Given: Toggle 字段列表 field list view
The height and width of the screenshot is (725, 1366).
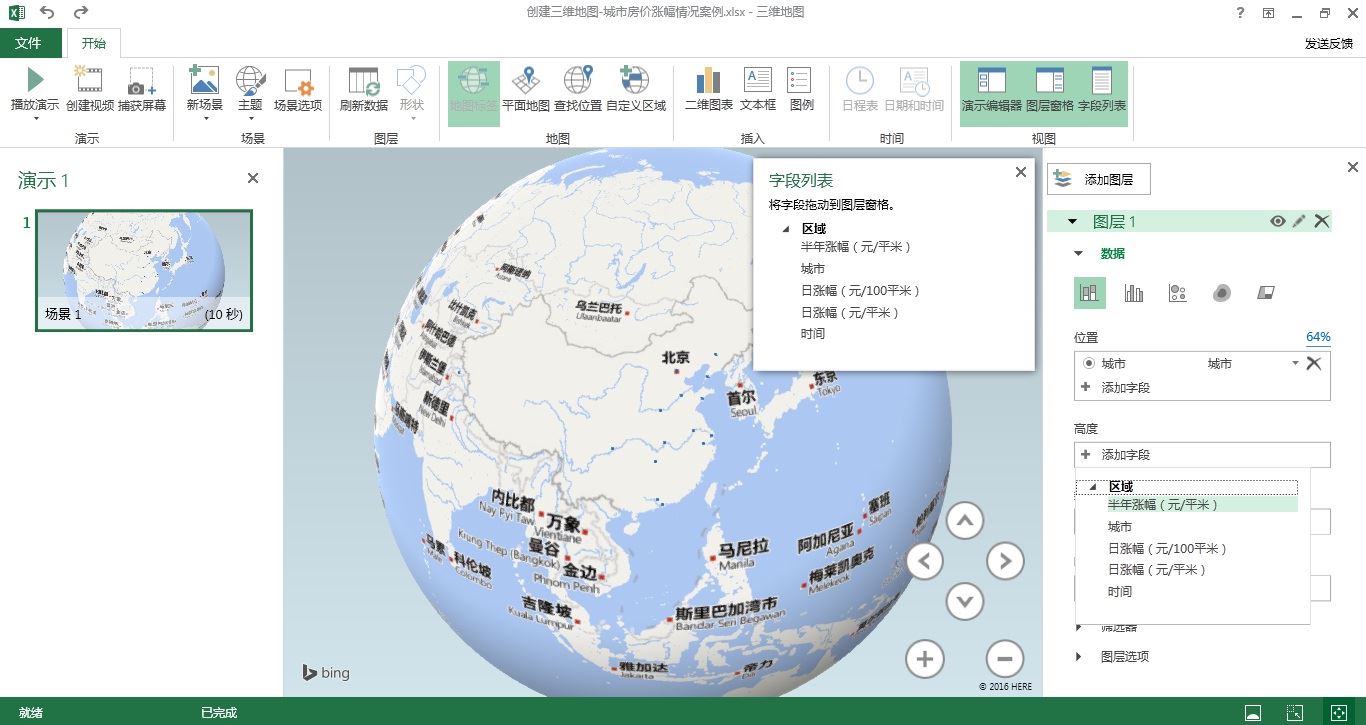Looking at the screenshot, I should [x=1102, y=94].
